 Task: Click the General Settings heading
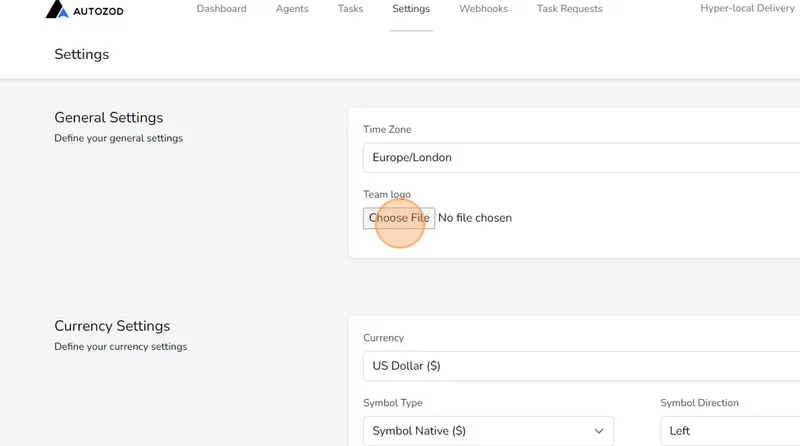pyautogui.click(x=108, y=118)
